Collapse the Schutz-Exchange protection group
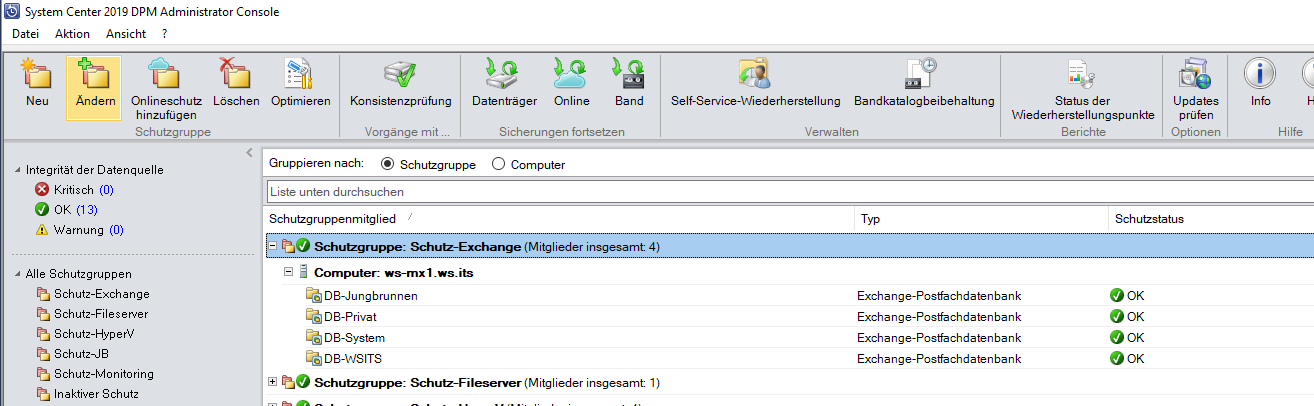The width and height of the screenshot is (1314, 406). [x=273, y=246]
